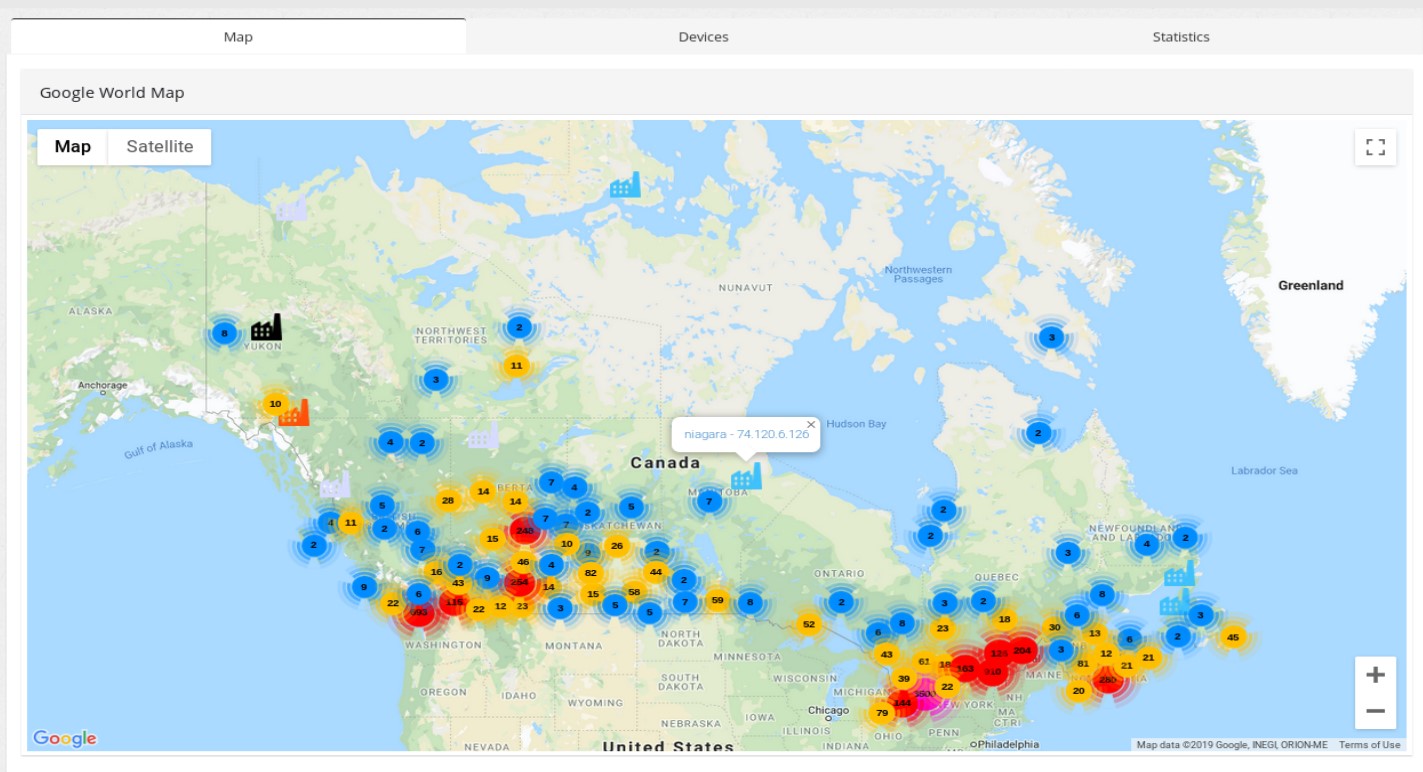
Task: Click the orange 52 cluster
Action: pyautogui.click(x=809, y=624)
